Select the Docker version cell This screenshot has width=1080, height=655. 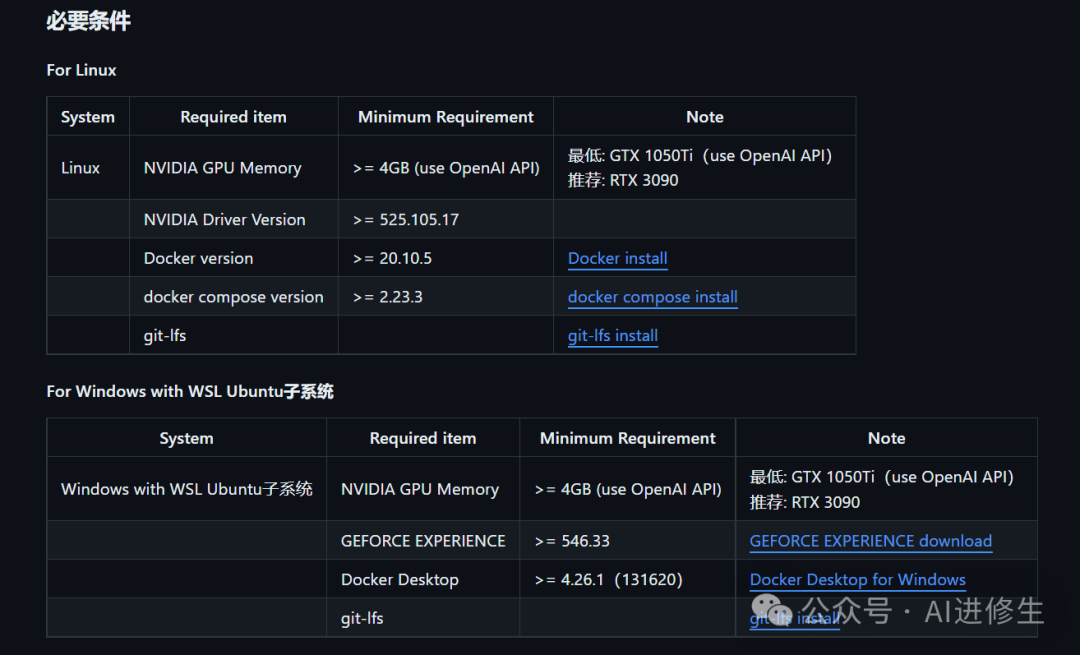198,258
